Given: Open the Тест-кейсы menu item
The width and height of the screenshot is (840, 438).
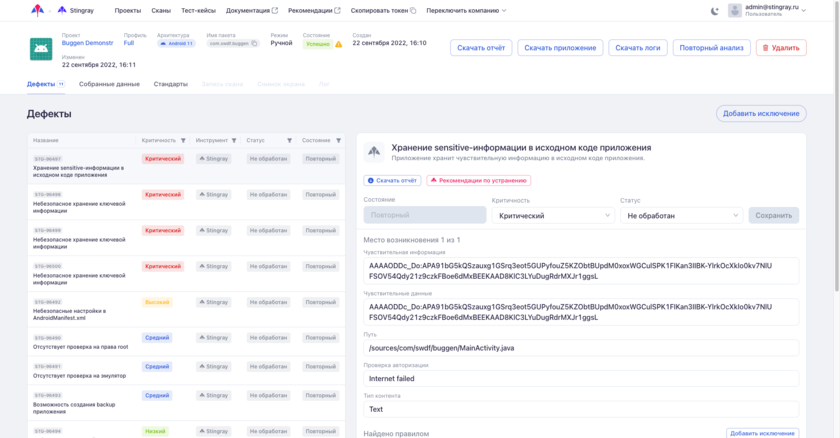Looking at the screenshot, I should pyautogui.click(x=200, y=10).
